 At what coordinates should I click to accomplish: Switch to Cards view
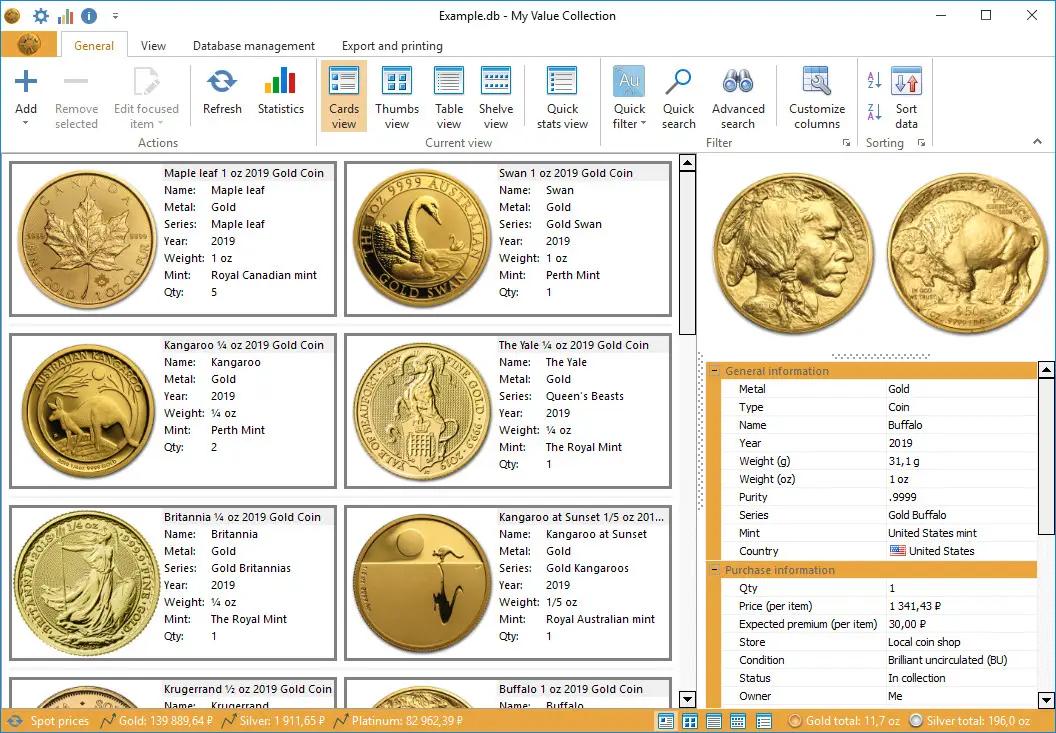[343, 96]
